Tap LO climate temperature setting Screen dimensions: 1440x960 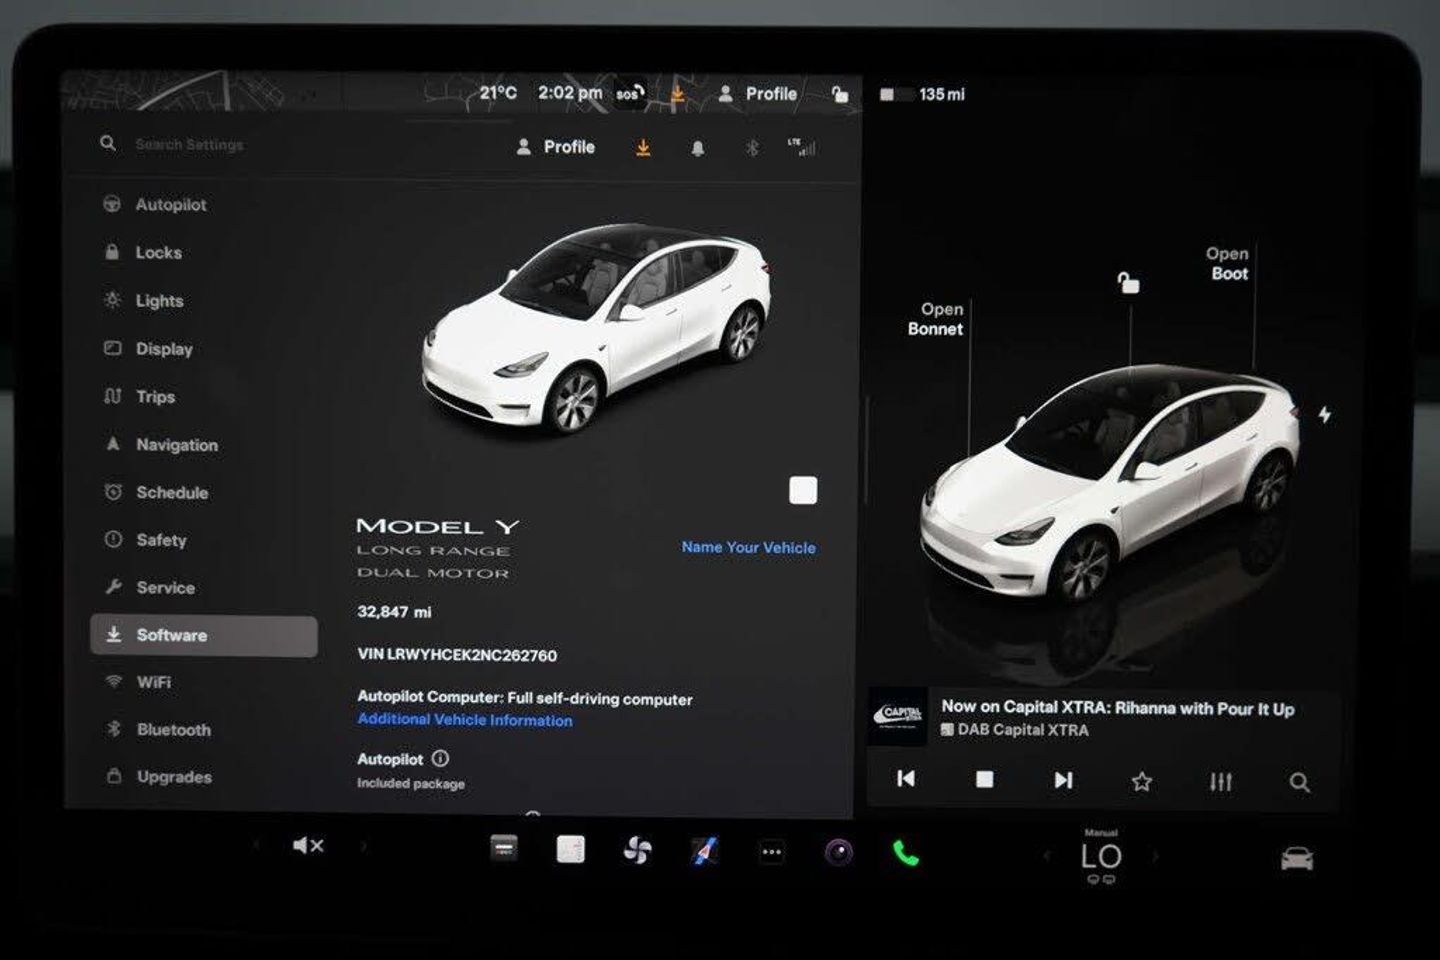pos(1101,857)
